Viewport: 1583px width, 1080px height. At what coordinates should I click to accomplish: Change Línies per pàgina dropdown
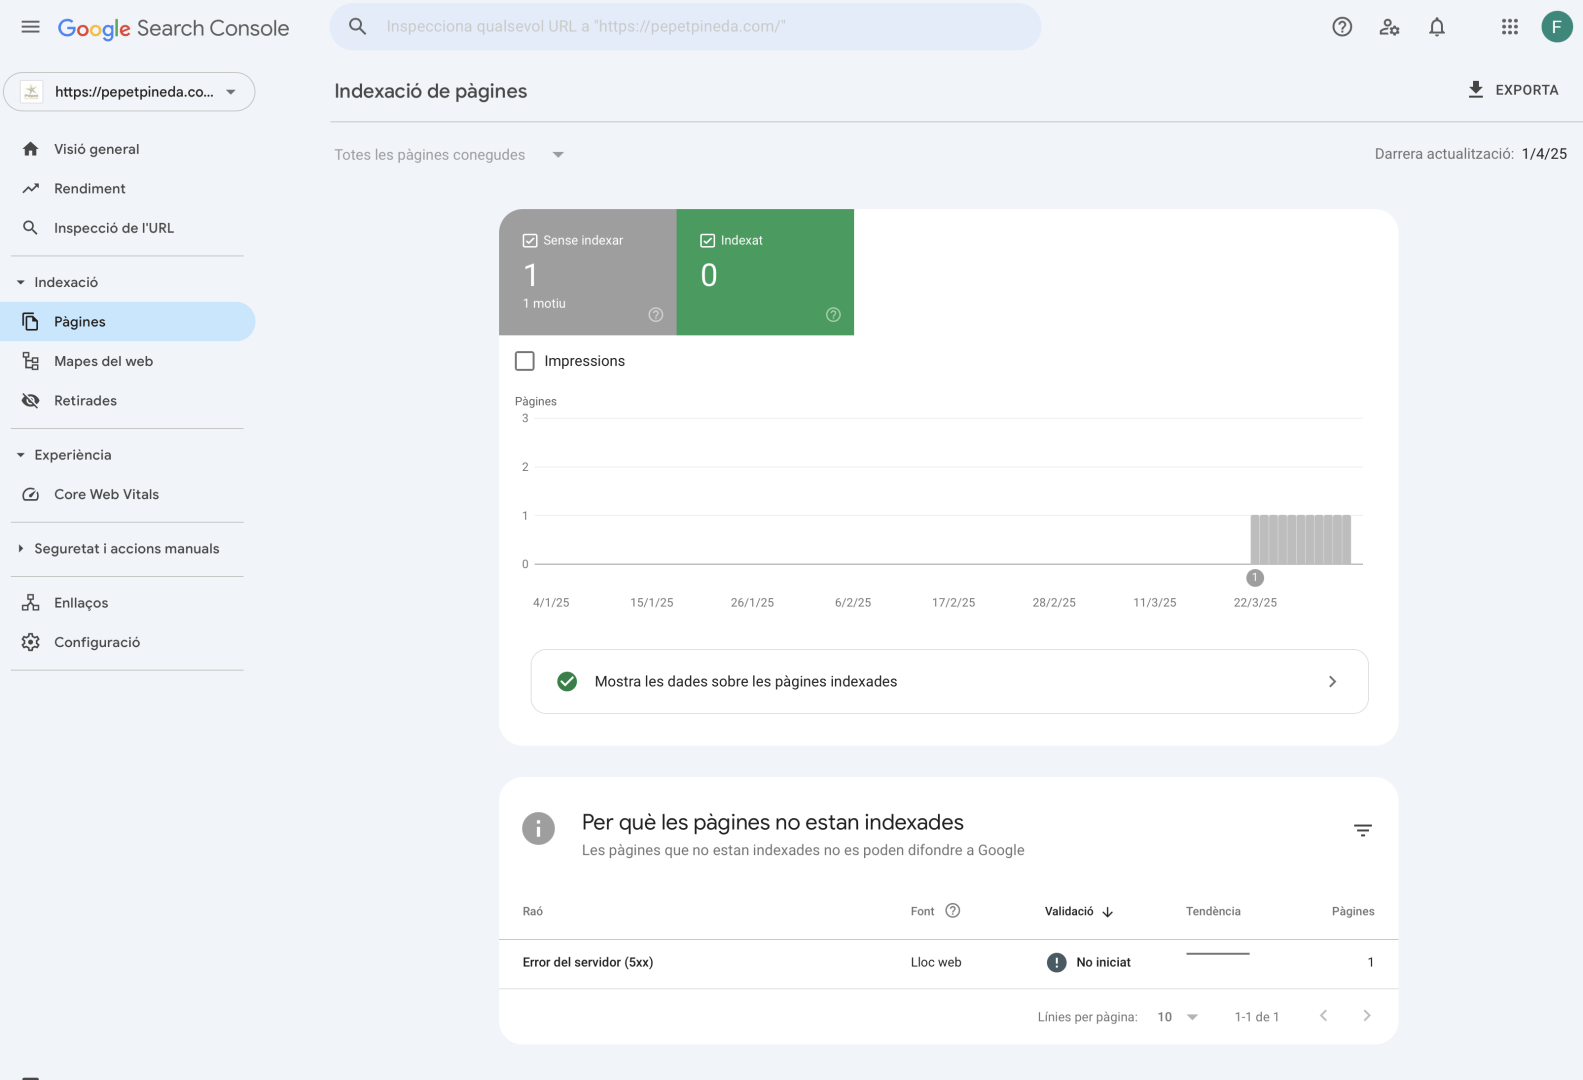tap(1177, 1016)
